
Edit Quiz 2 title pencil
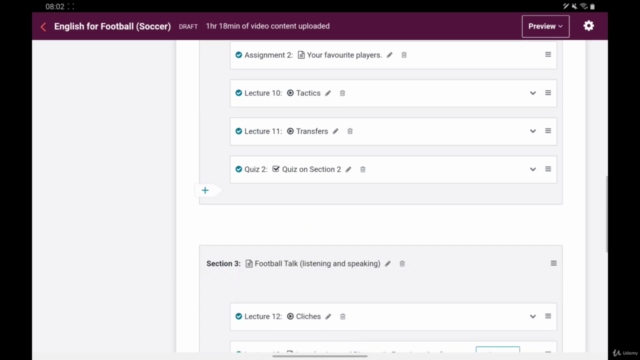[349, 169]
